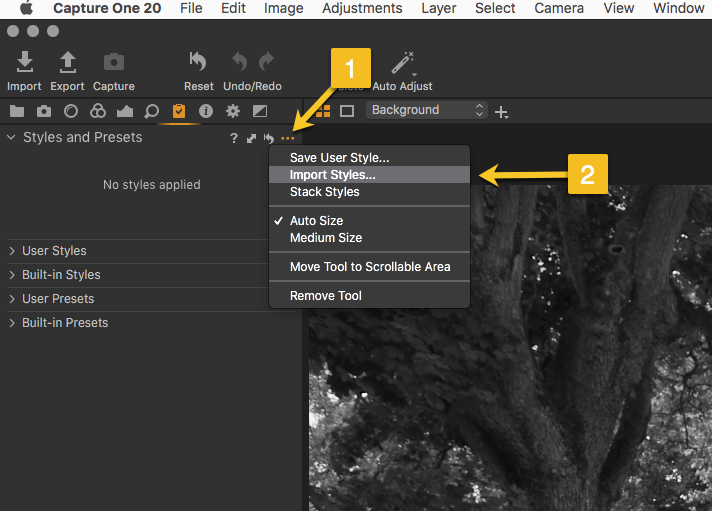Open the Background layer dropdown

(427, 110)
